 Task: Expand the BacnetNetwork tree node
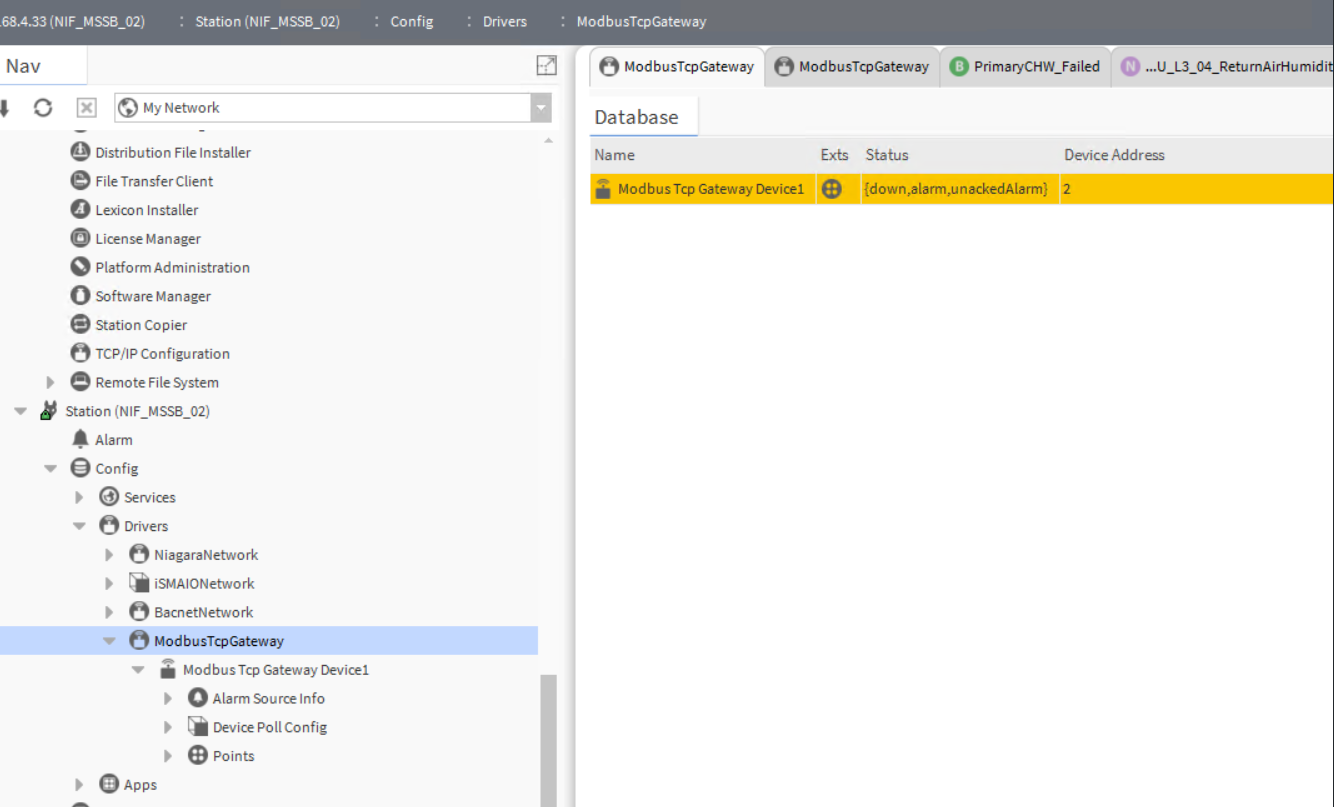pyautogui.click(x=109, y=612)
